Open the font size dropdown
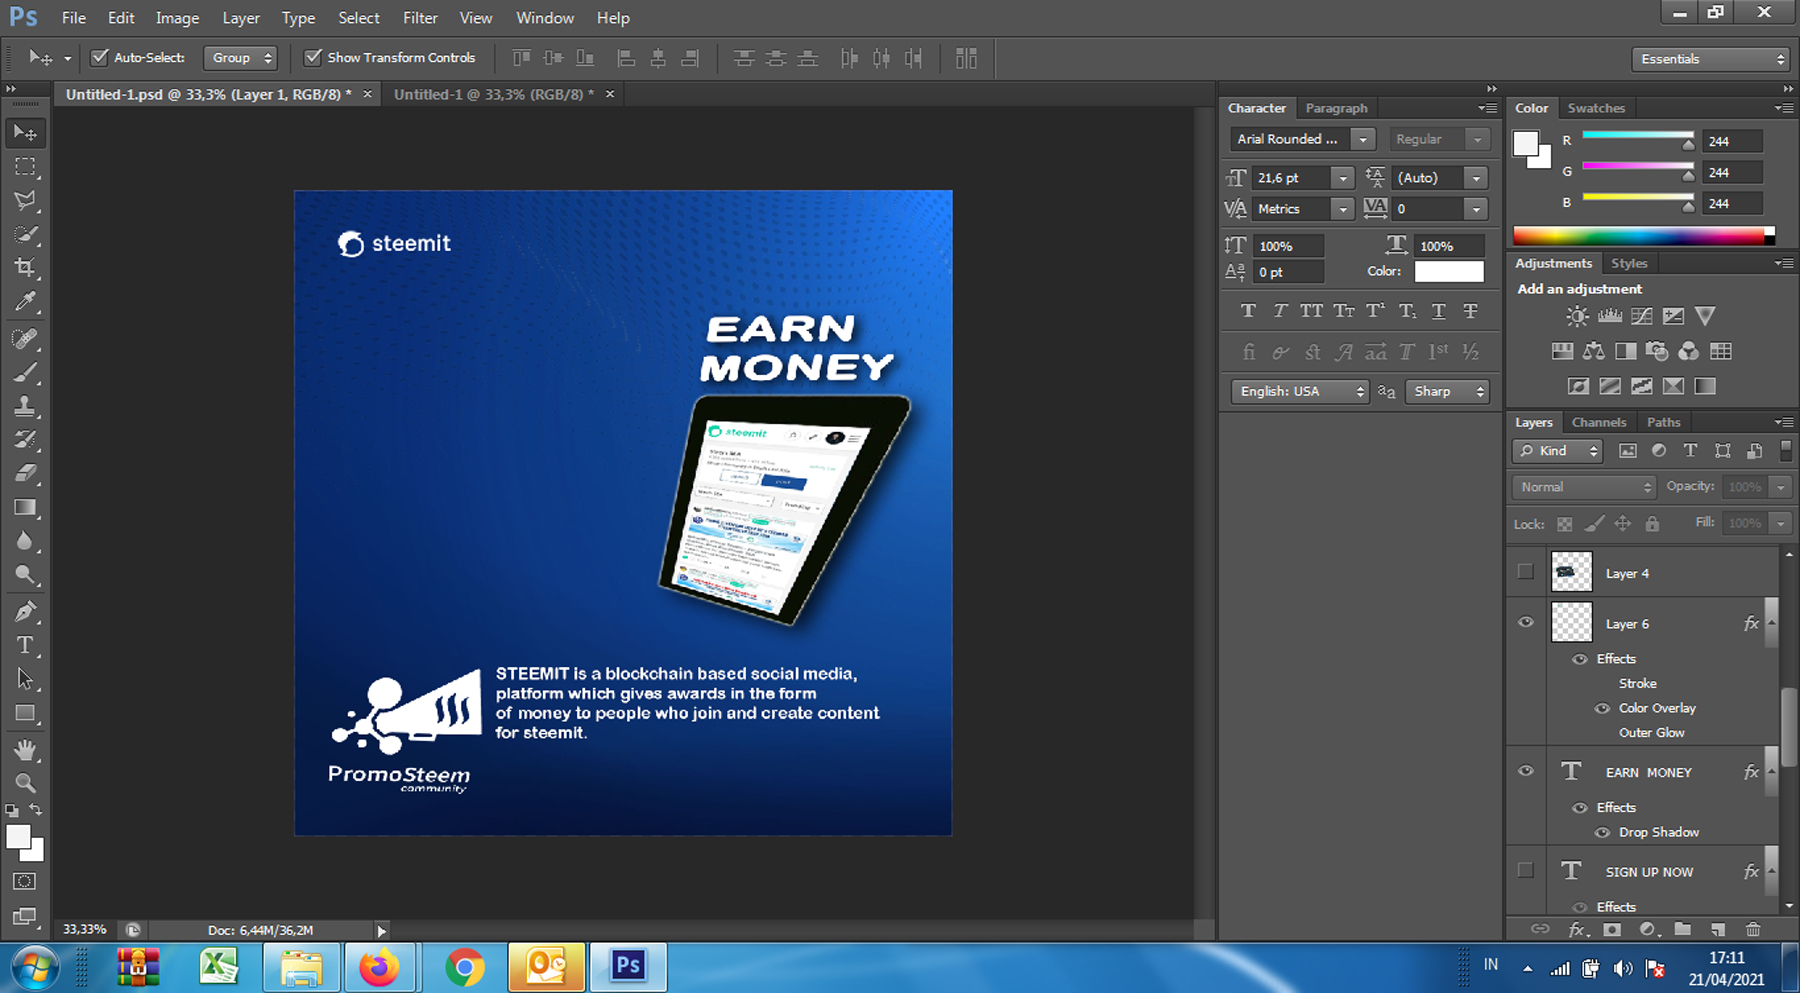Screen dimensions: 1800x993 (x=1343, y=178)
